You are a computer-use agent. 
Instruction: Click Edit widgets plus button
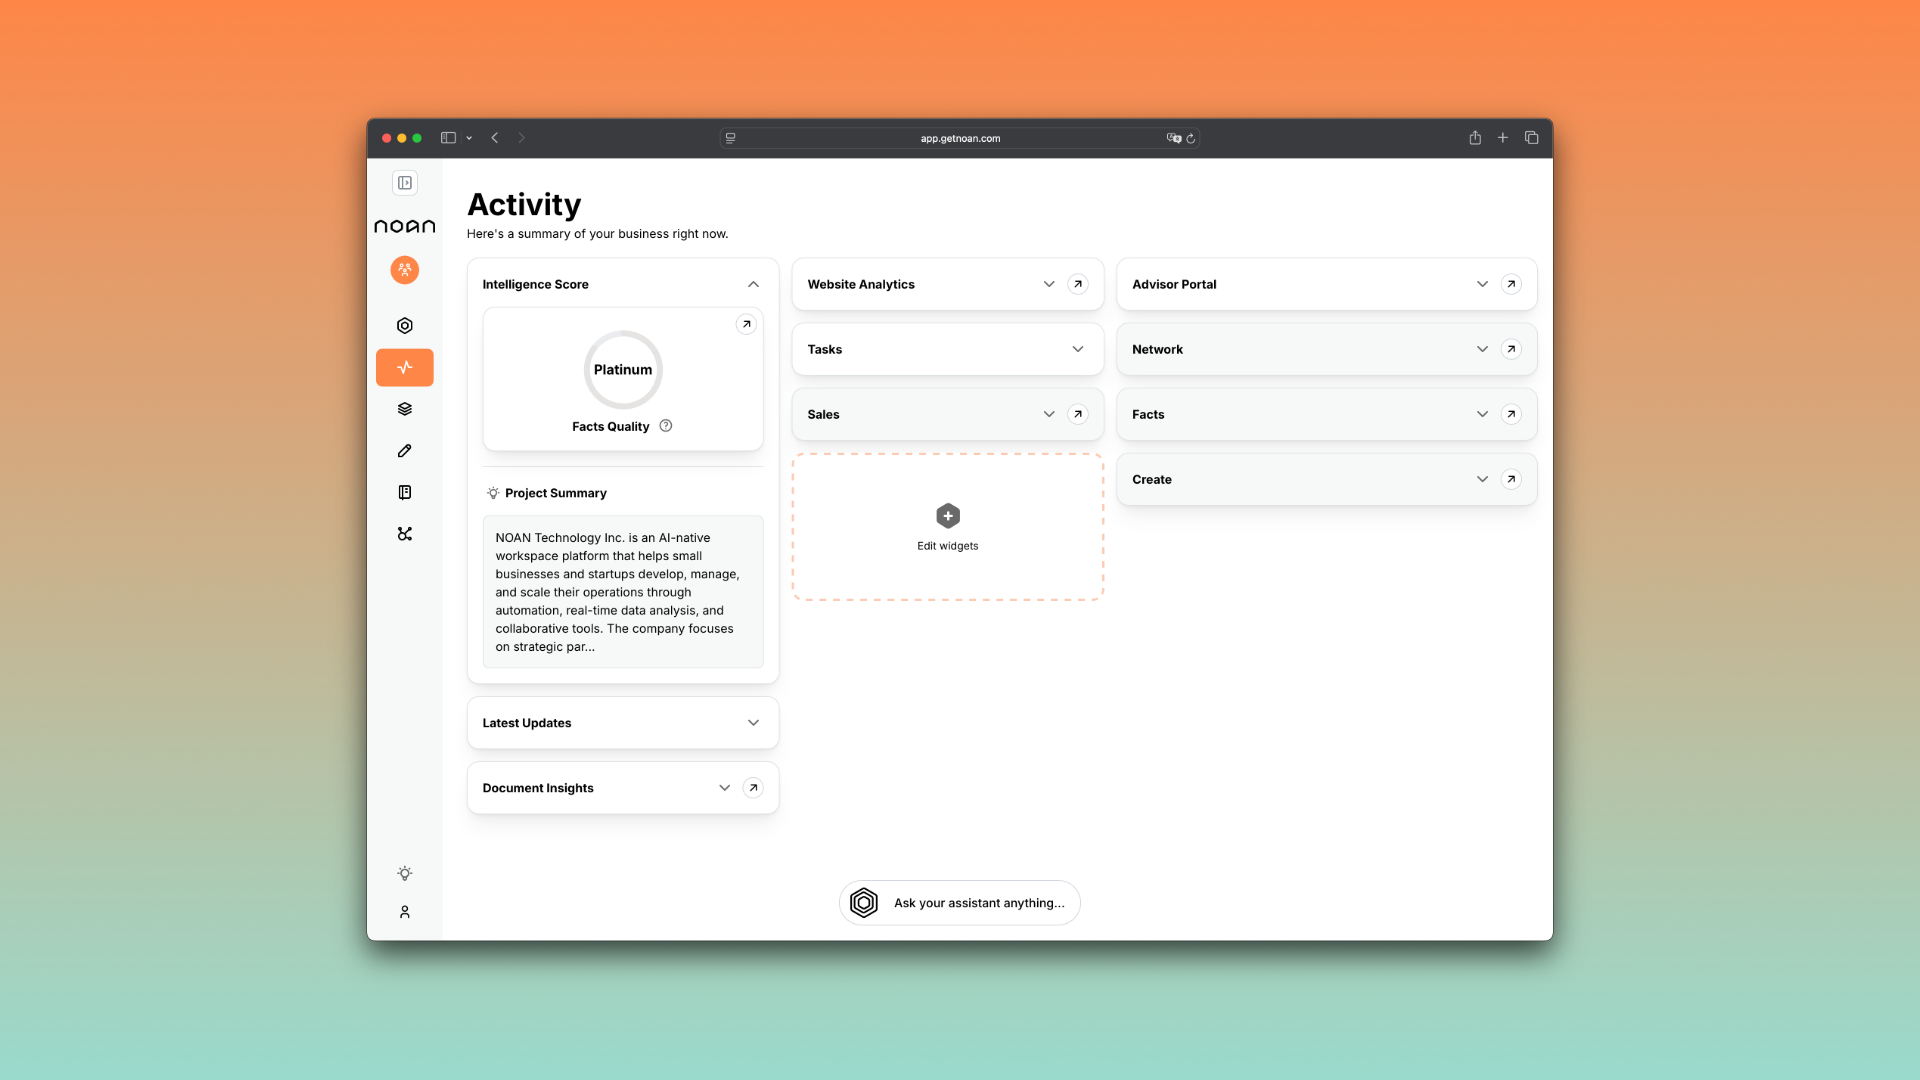coord(947,516)
